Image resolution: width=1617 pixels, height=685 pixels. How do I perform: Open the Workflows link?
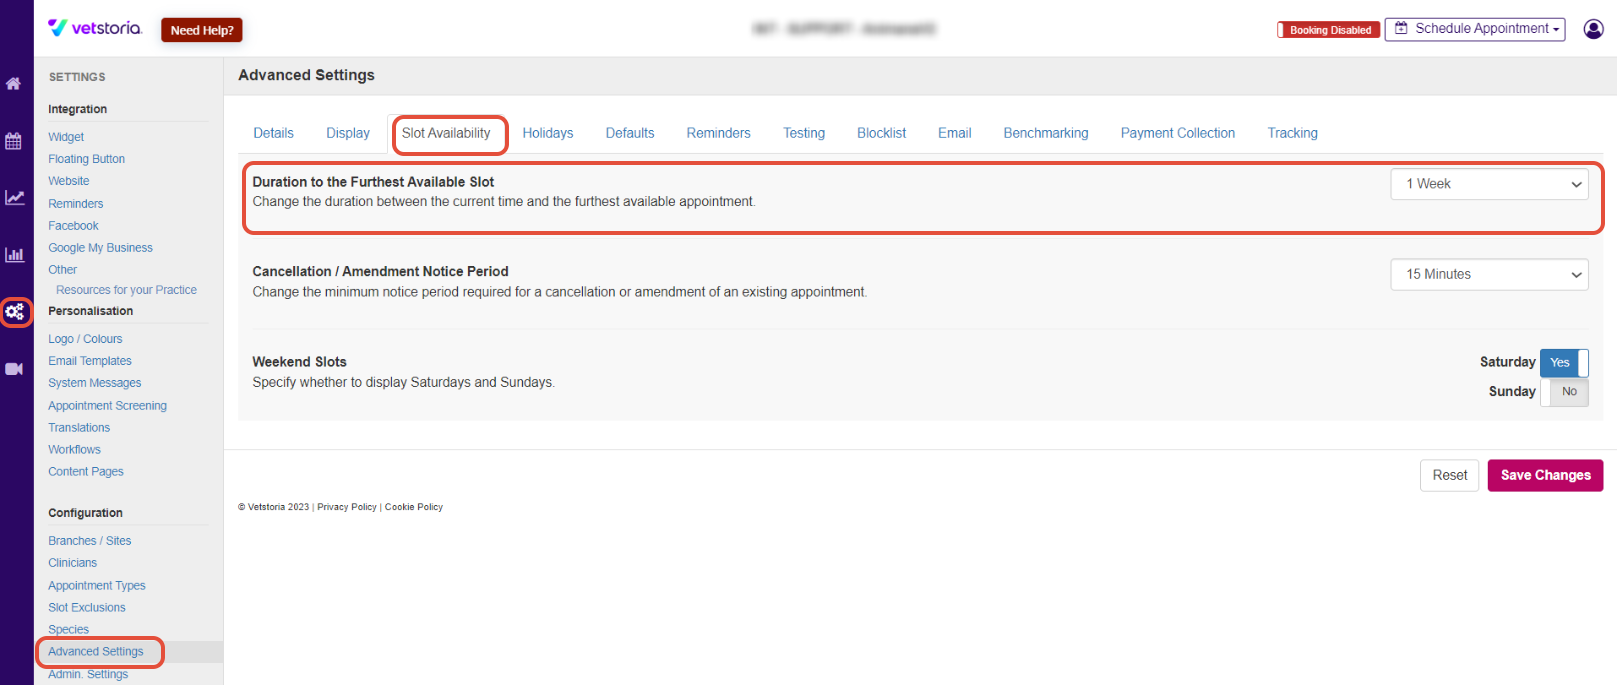tap(75, 450)
